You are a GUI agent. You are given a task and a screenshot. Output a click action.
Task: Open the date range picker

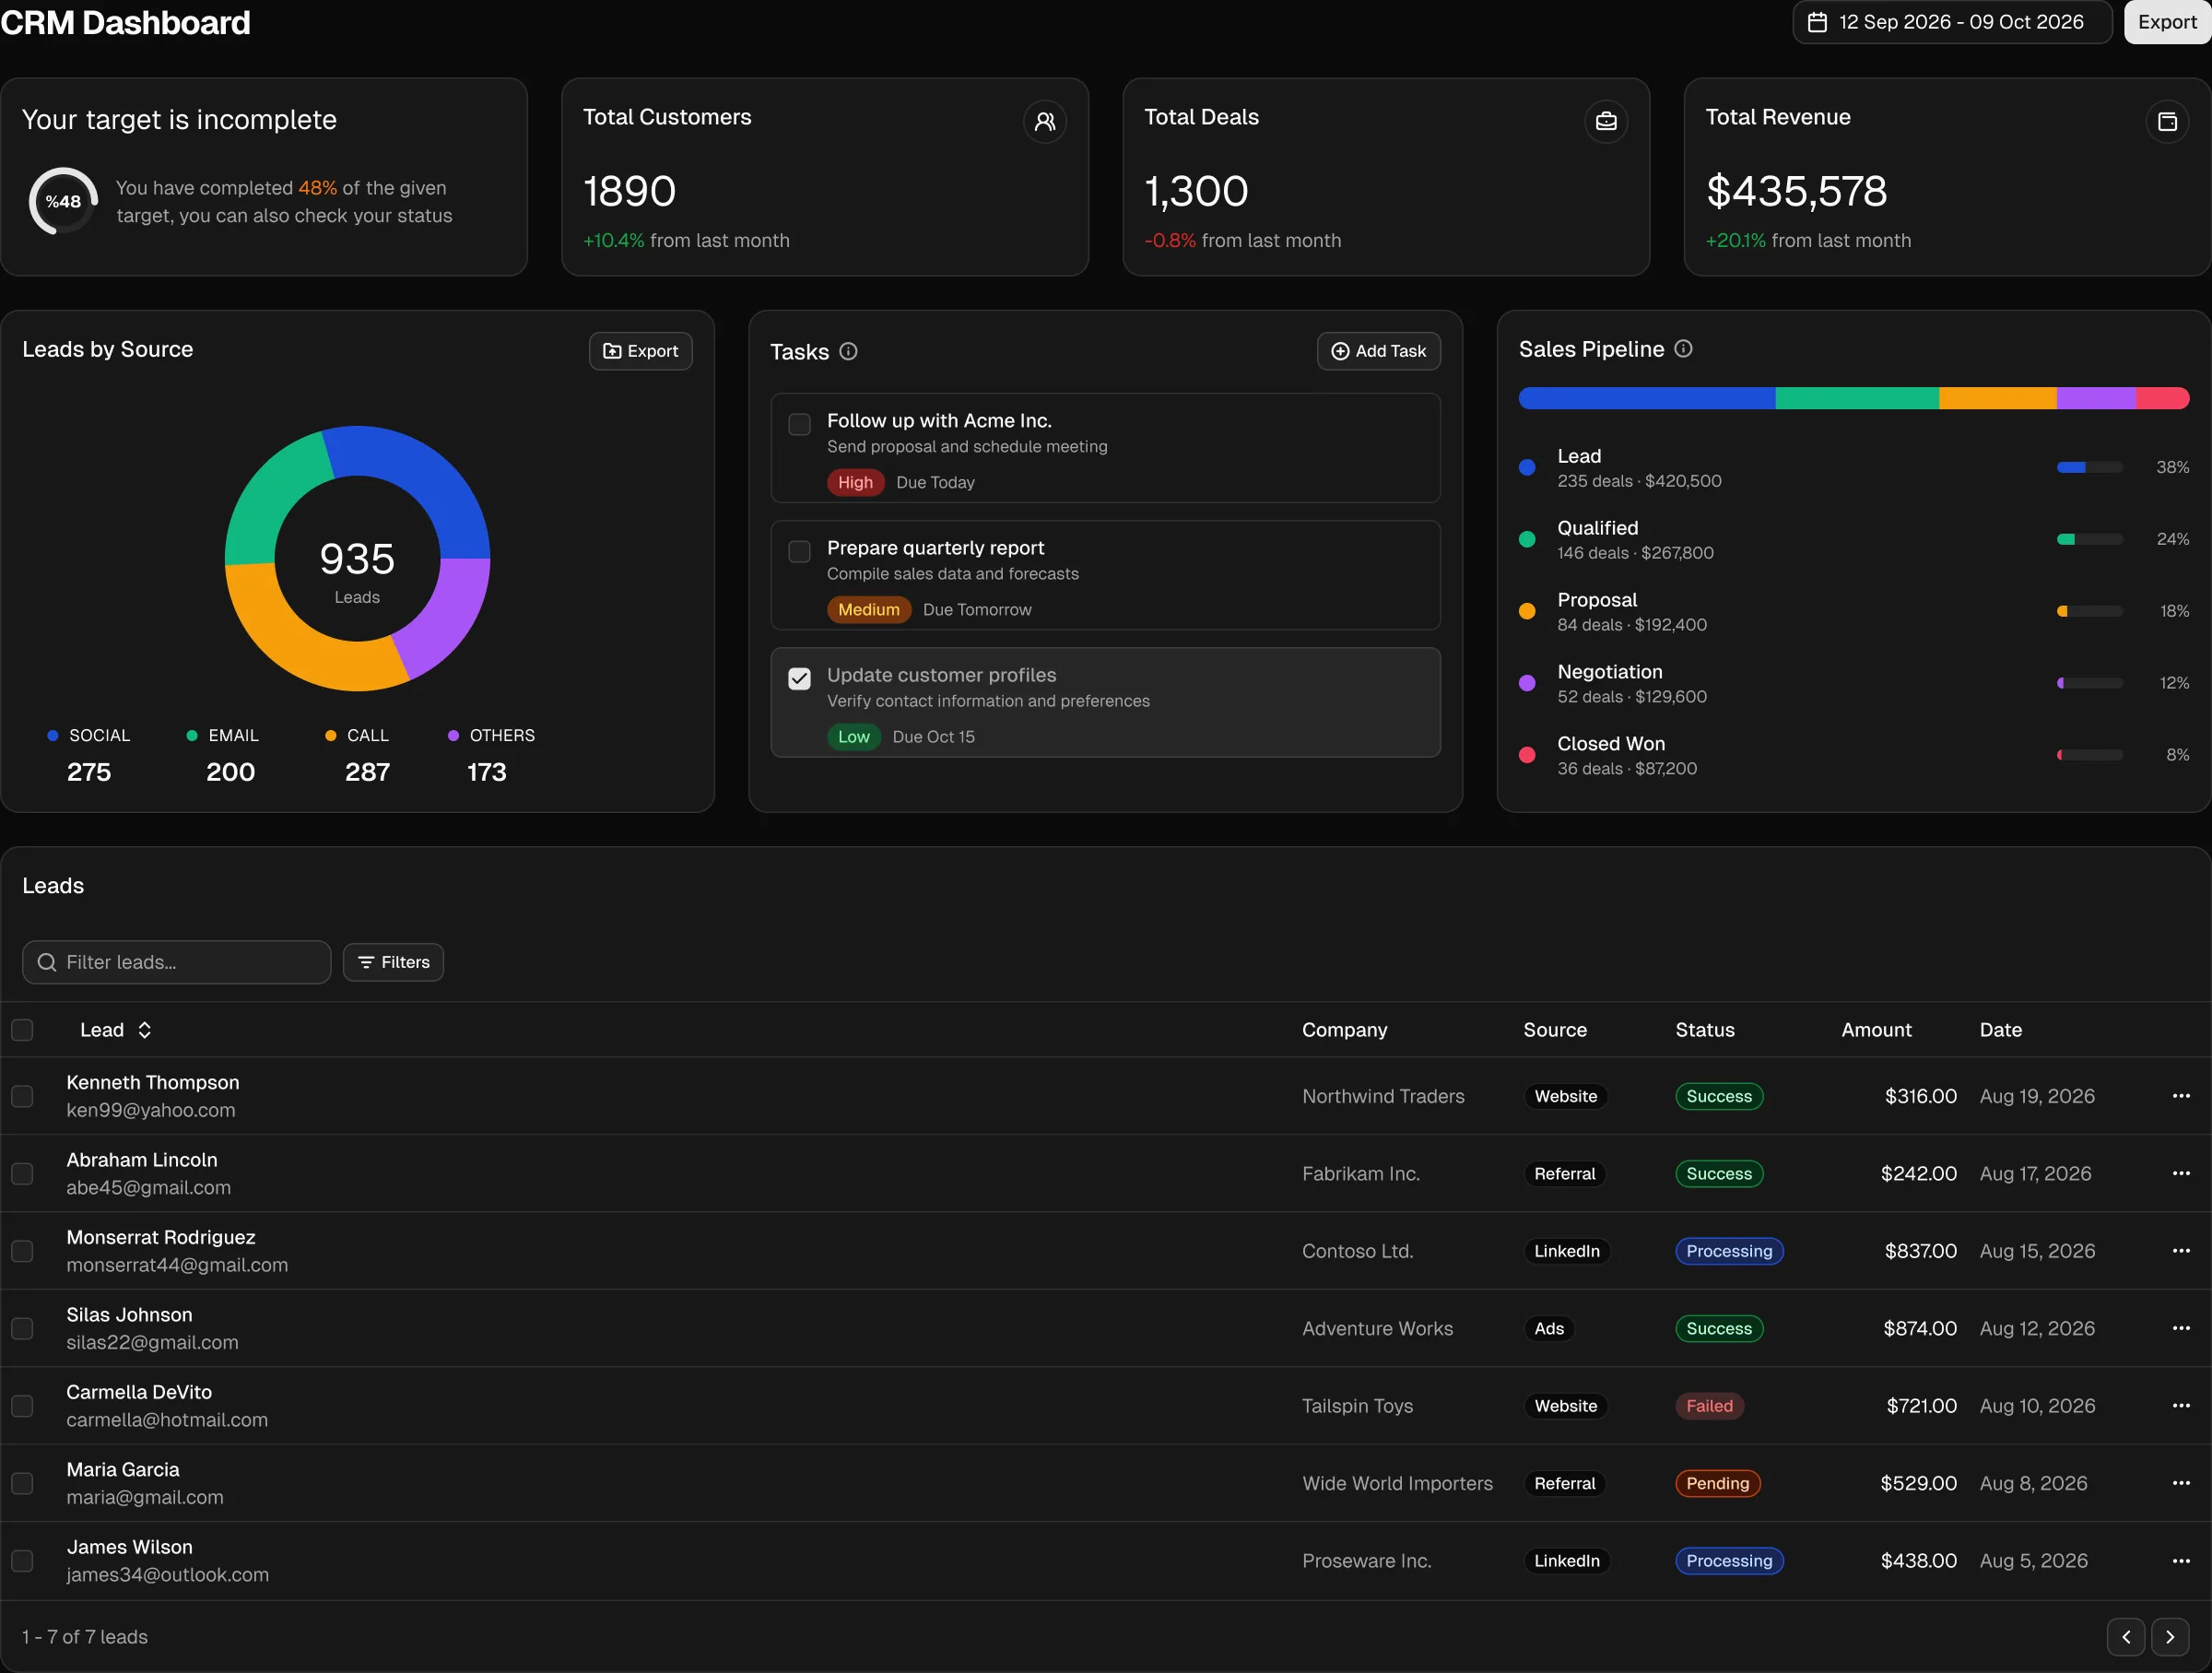click(x=1952, y=22)
